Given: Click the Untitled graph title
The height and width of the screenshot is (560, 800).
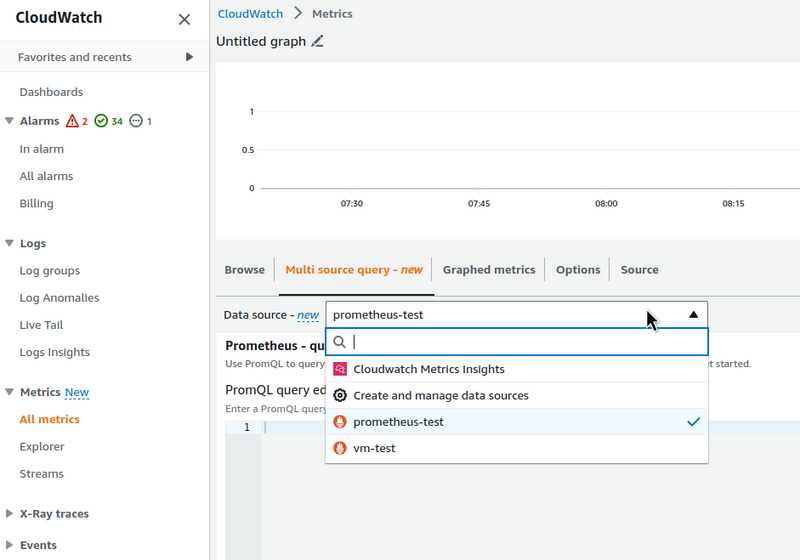Looking at the screenshot, I should (x=261, y=41).
